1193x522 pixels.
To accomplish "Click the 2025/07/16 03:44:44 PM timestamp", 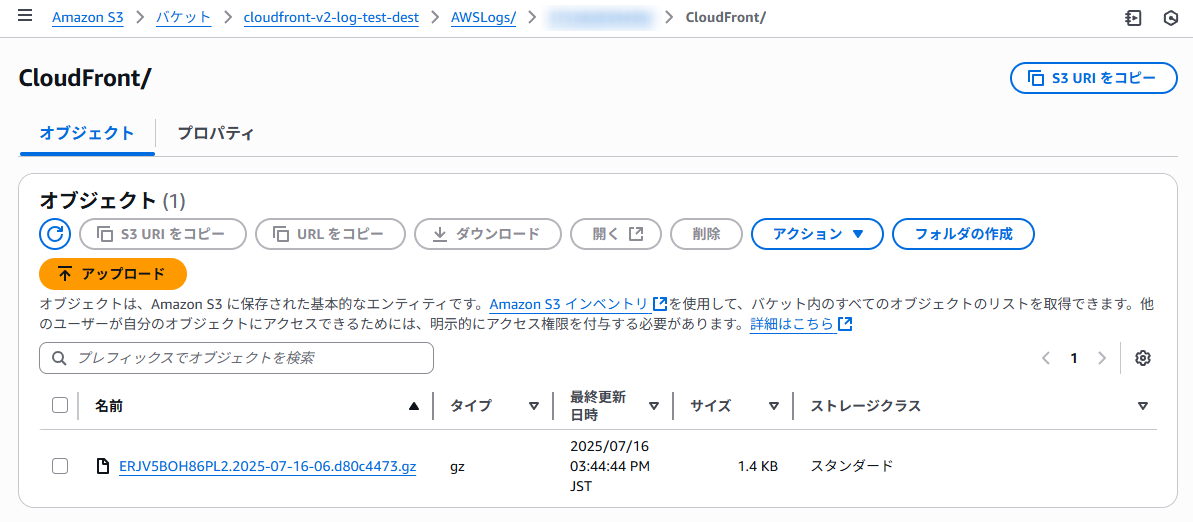I will 609,466.
